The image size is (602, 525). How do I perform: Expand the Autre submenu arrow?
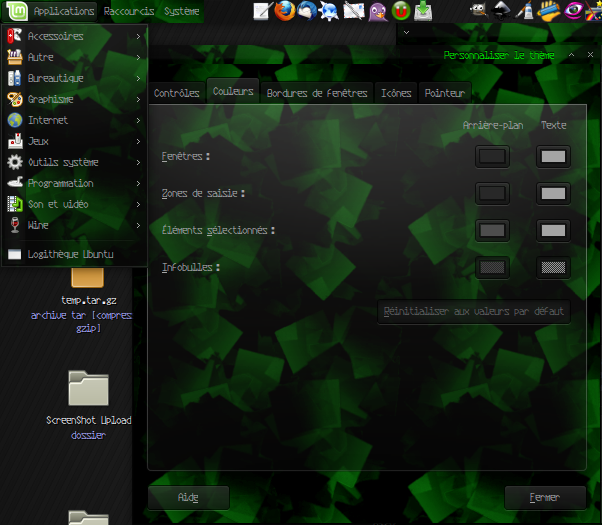coord(138,57)
